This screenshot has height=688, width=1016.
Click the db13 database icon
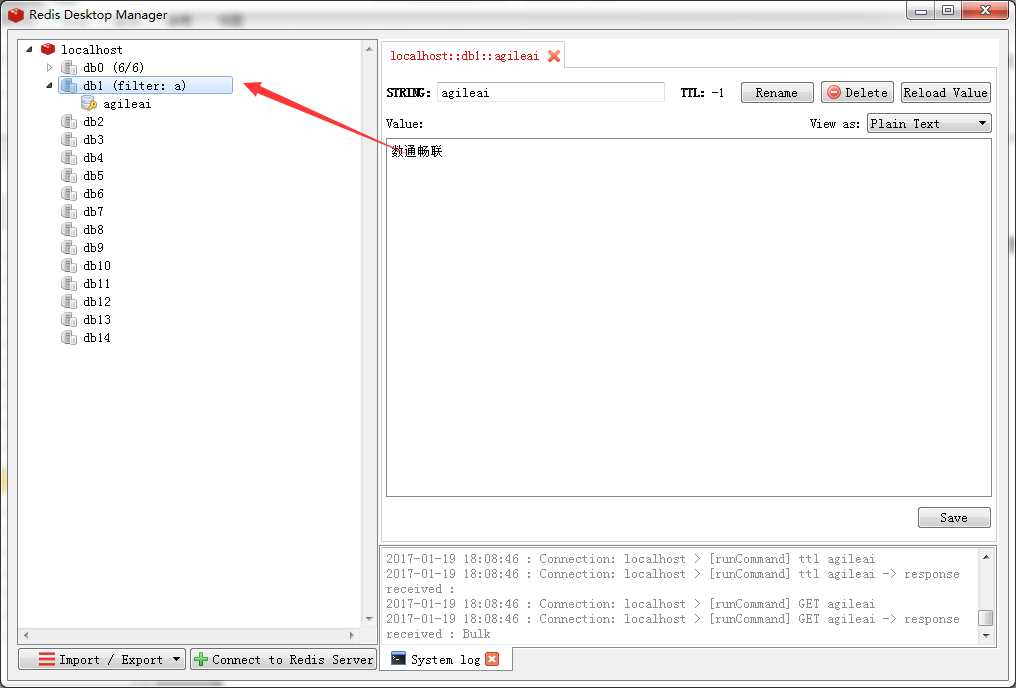tap(69, 319)
